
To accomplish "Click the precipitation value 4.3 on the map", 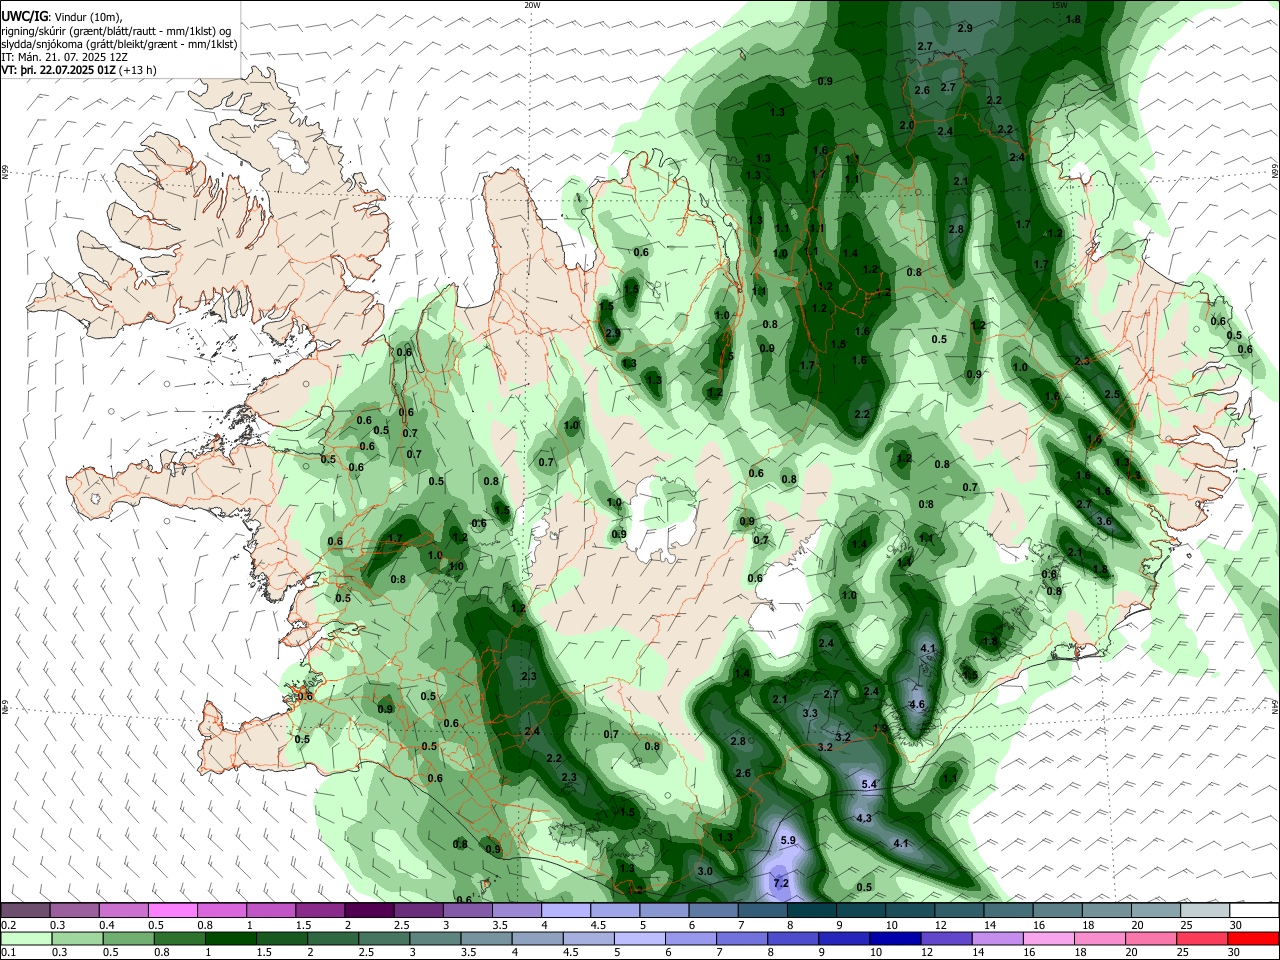I will pyautogui.click(x=865, y=818).
